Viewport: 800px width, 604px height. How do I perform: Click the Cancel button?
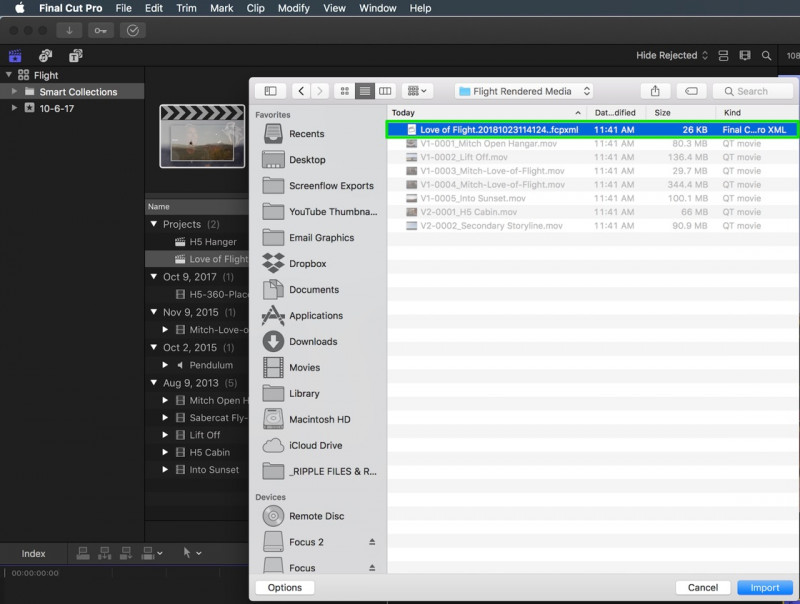[x=703, y=588]
